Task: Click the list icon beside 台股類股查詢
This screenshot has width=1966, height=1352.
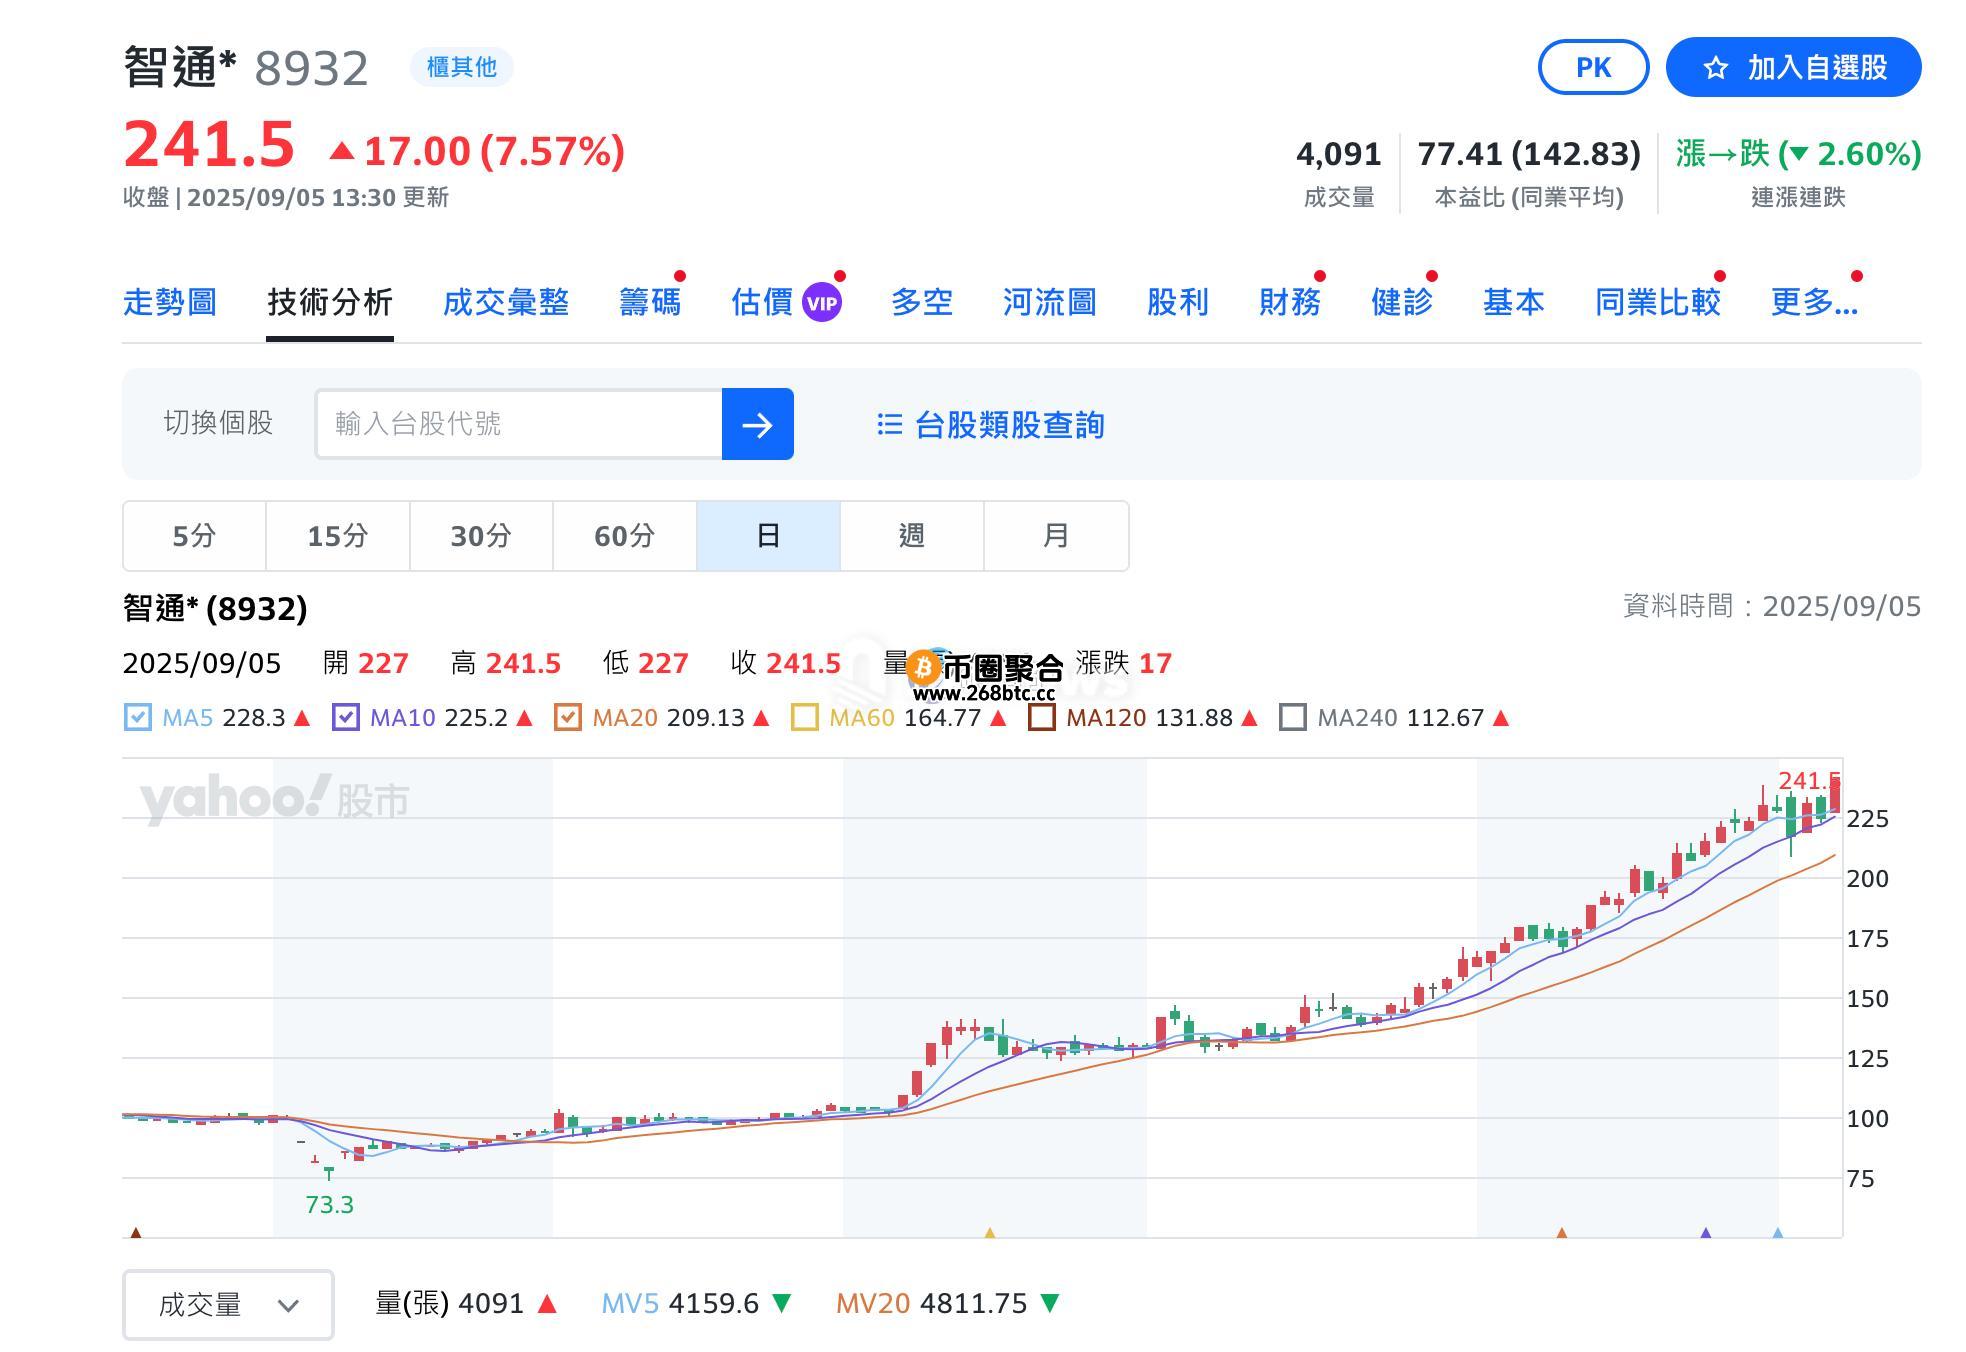Action: click(889, 425)
